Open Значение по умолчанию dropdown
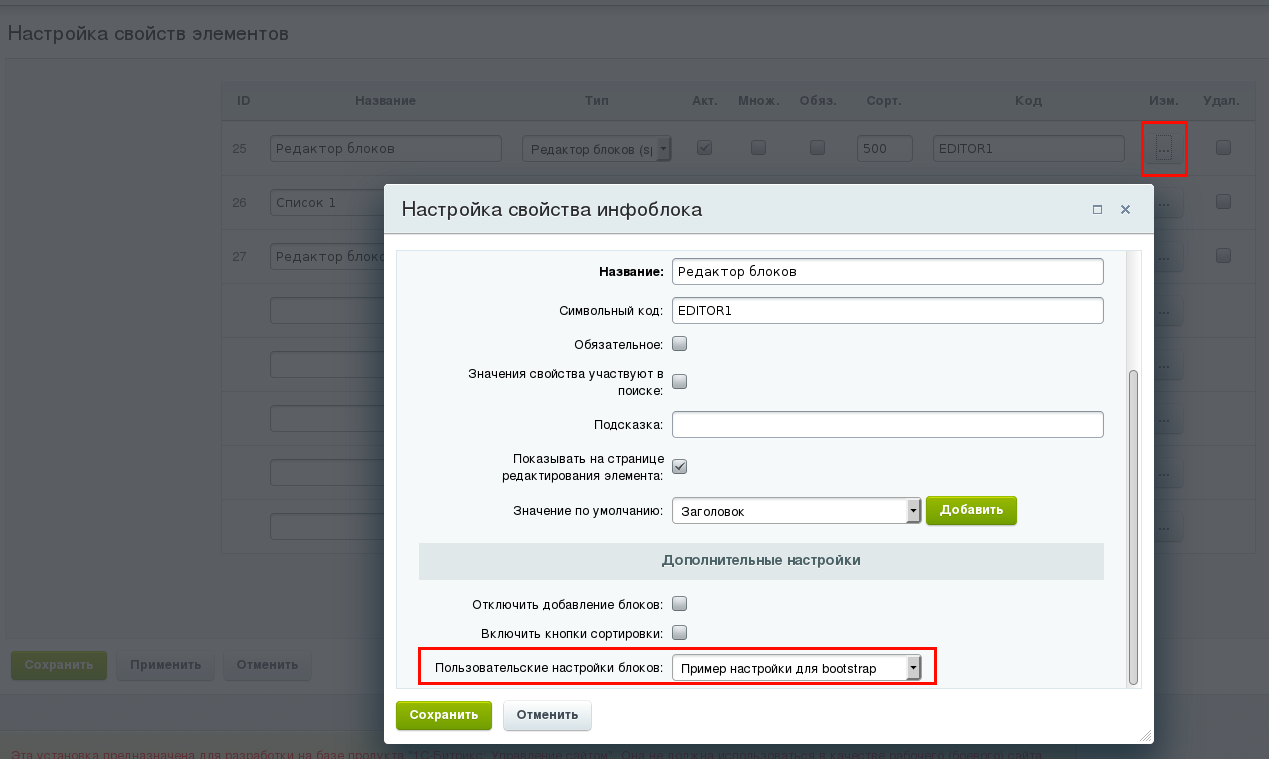Screen dimensions: 1269x759 pos(796,511)
